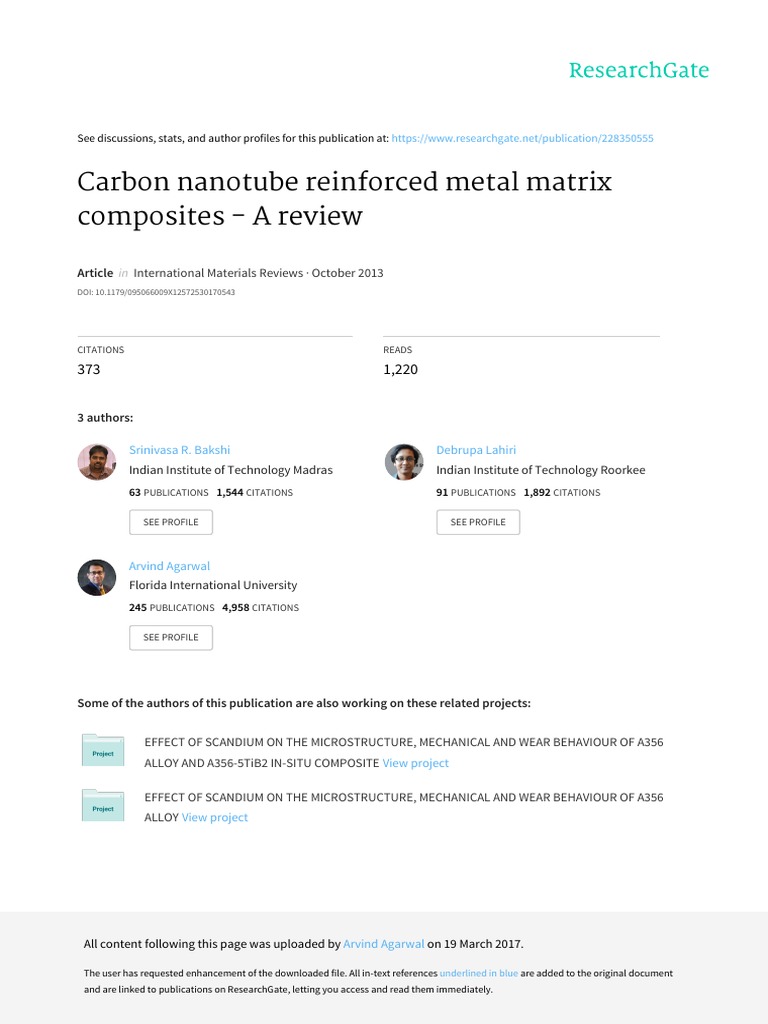
Task: Open Arvind Agarwal author name link
Action: coord(169,566)
